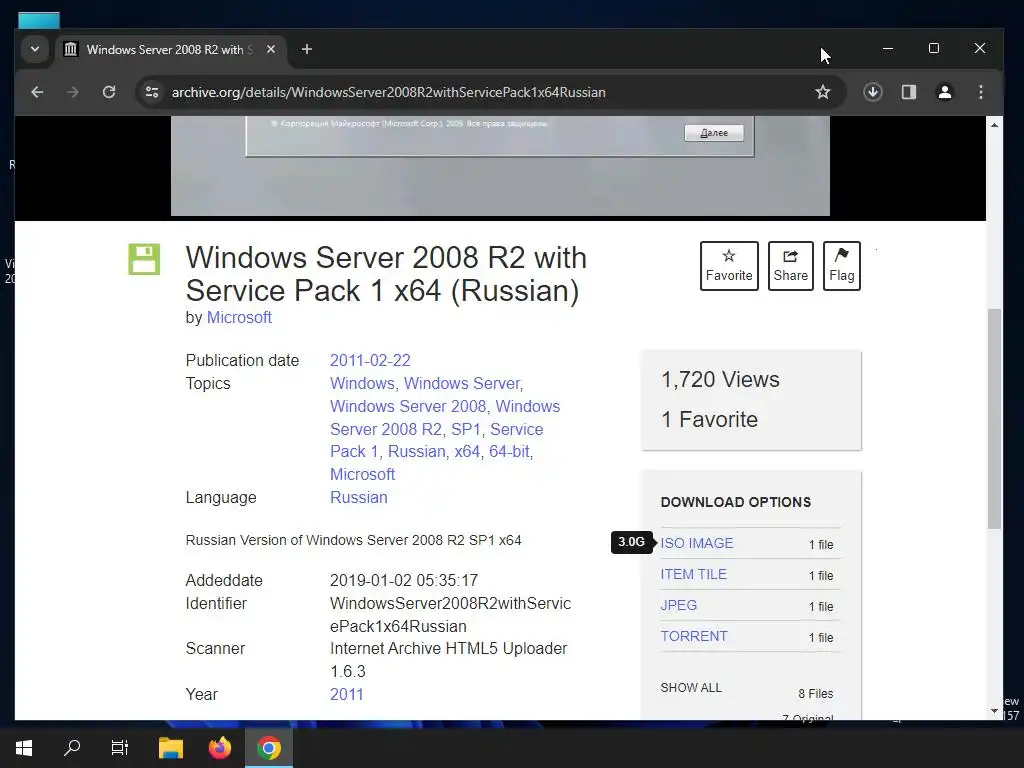The image size is (1024, 768).
Task: Click the browser forward arrow
Action: (72, 92)
